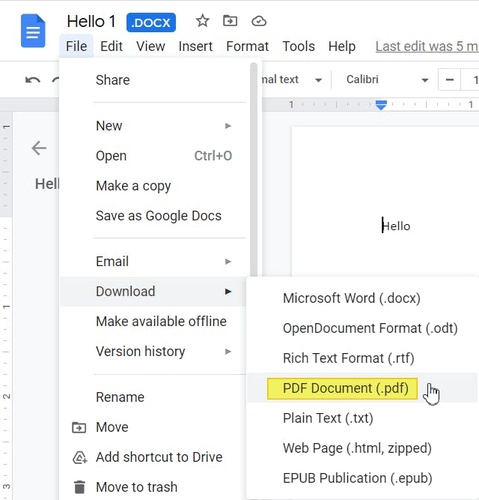479x500 pixels.
Task: Open the Help menu
Action: [x=342, y=46]
